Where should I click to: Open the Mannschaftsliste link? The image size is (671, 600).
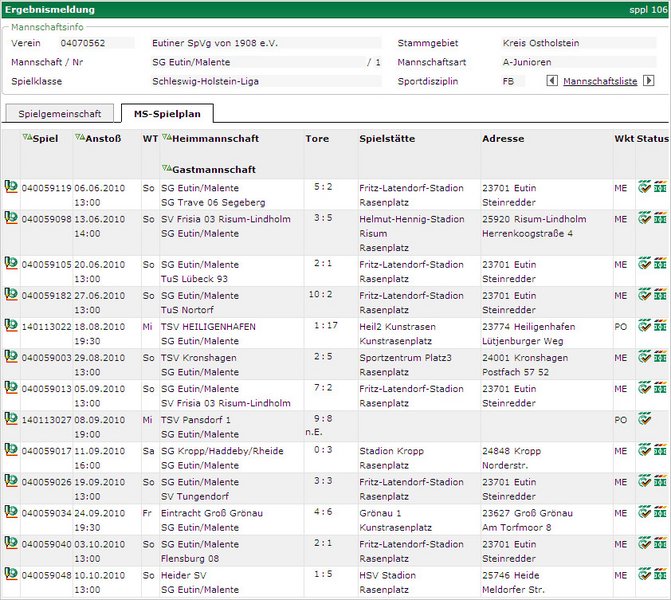[x=600, y=82]
